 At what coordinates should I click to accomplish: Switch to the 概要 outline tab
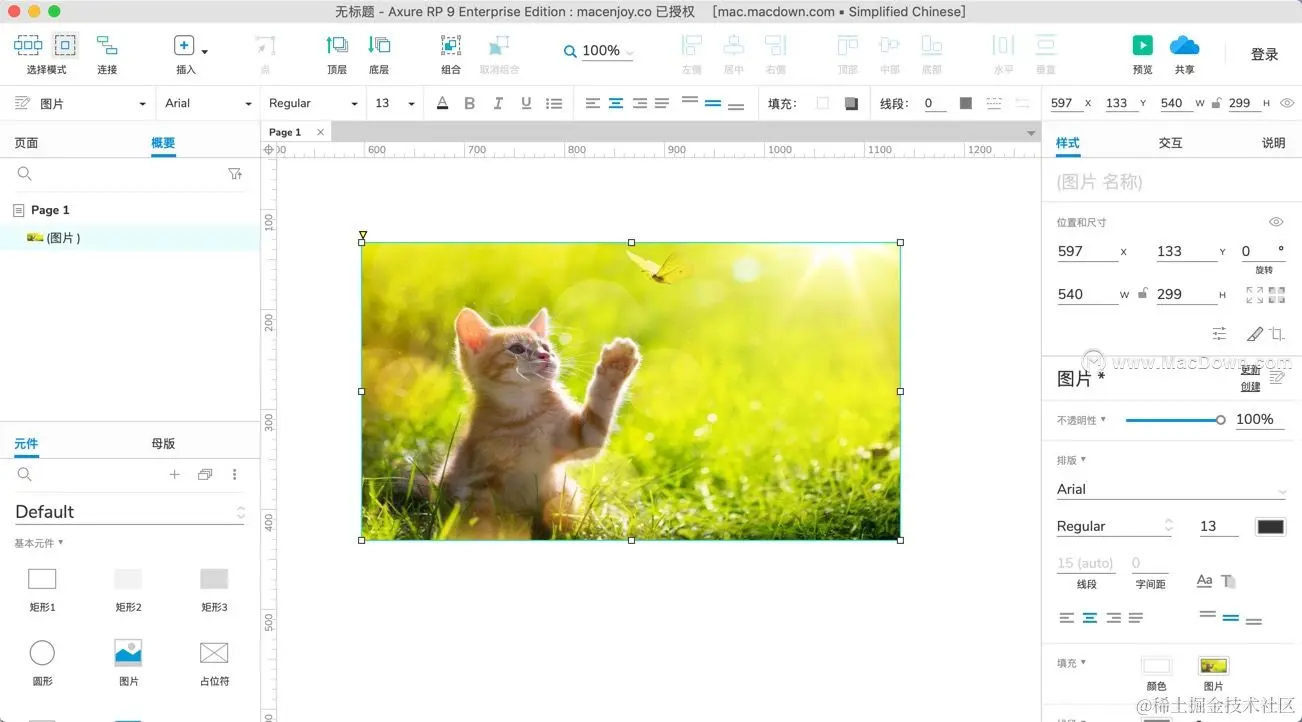[163, 143]
